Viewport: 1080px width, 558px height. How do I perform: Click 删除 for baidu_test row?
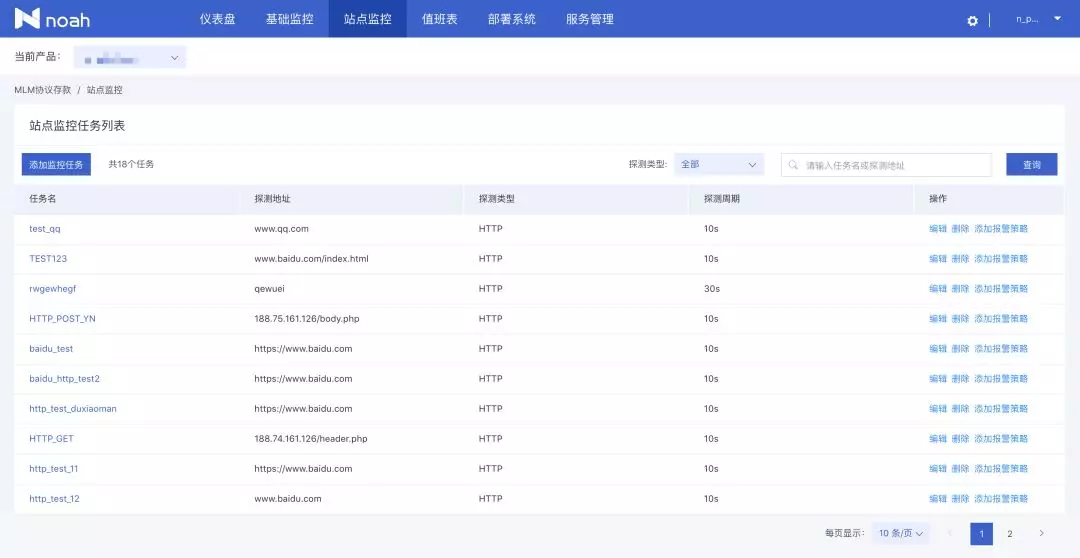click(960, 349)
